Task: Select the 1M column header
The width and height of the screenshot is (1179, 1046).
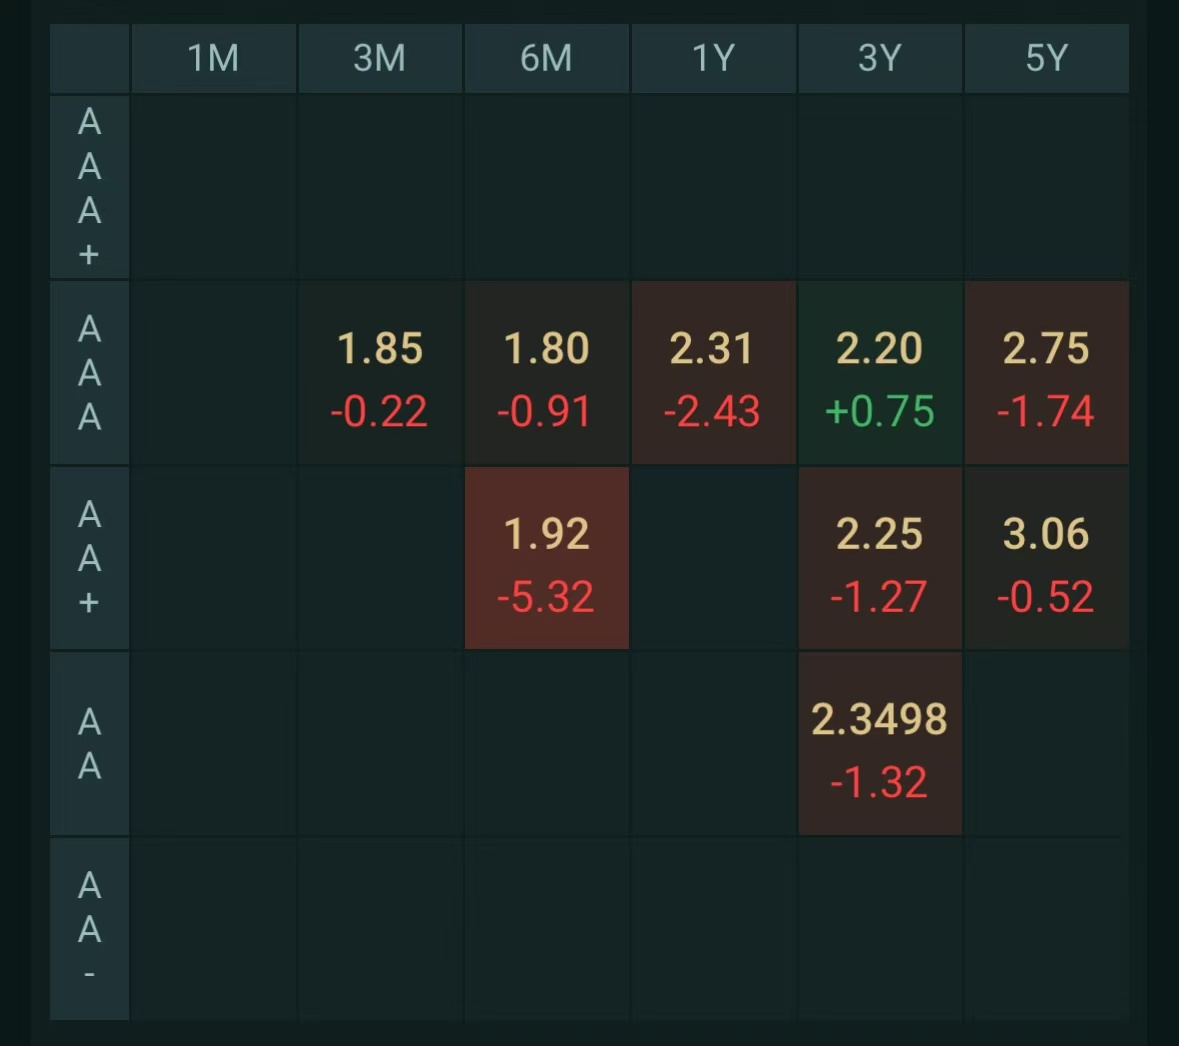Action: (214, 59)
